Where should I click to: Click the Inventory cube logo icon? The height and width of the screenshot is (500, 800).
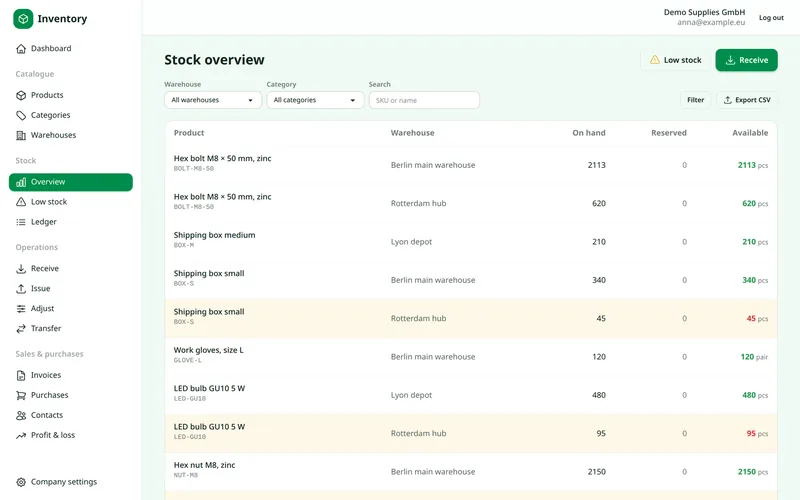pyautogui.click(x=23, y=19)
